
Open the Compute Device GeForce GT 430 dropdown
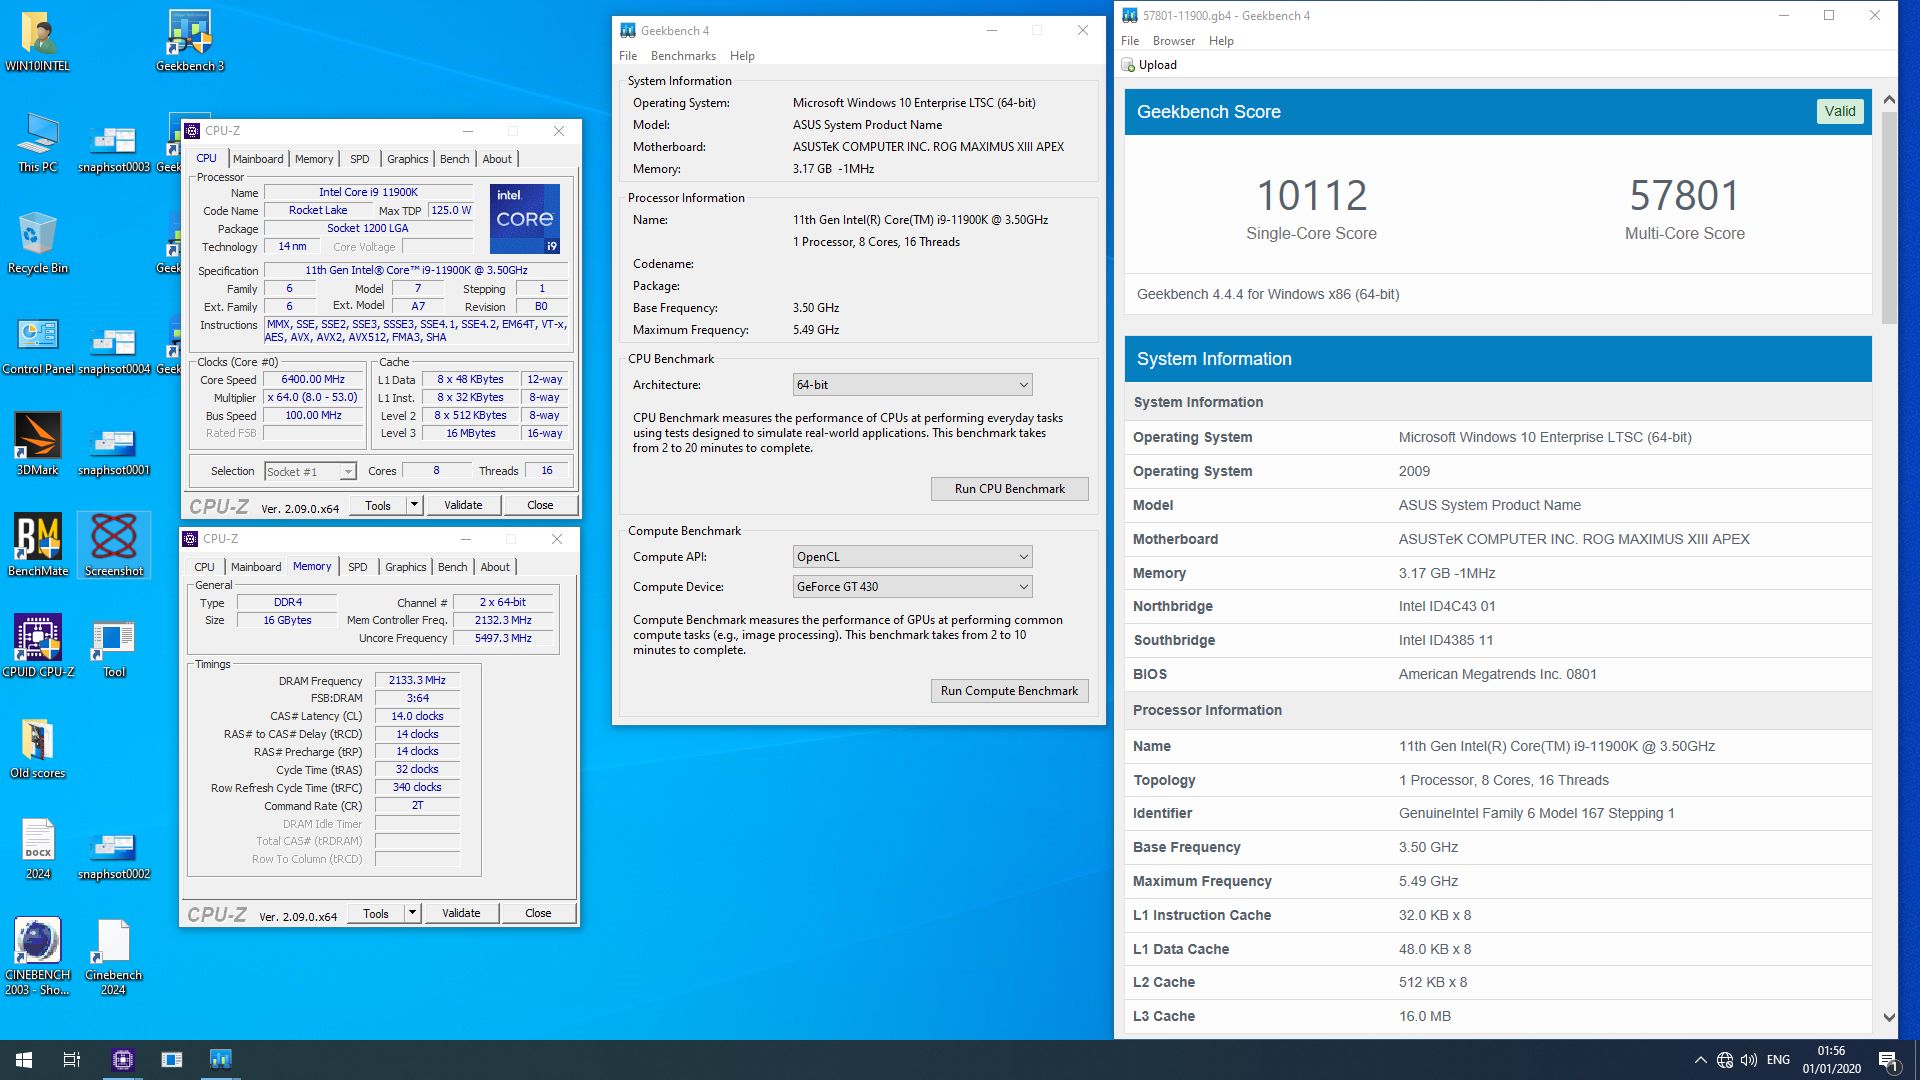coord(912,587)
